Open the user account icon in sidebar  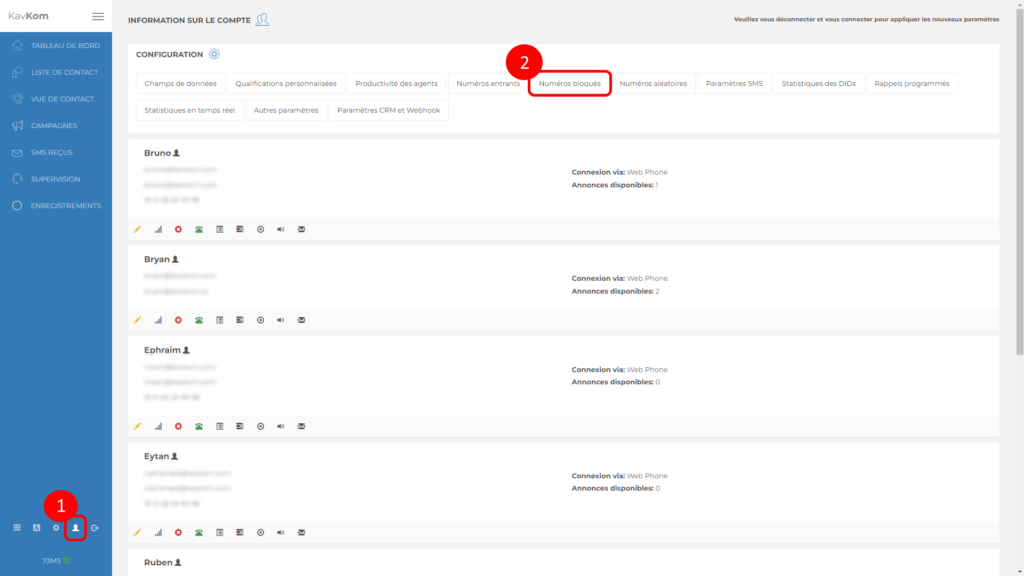(x=75, y=527)
